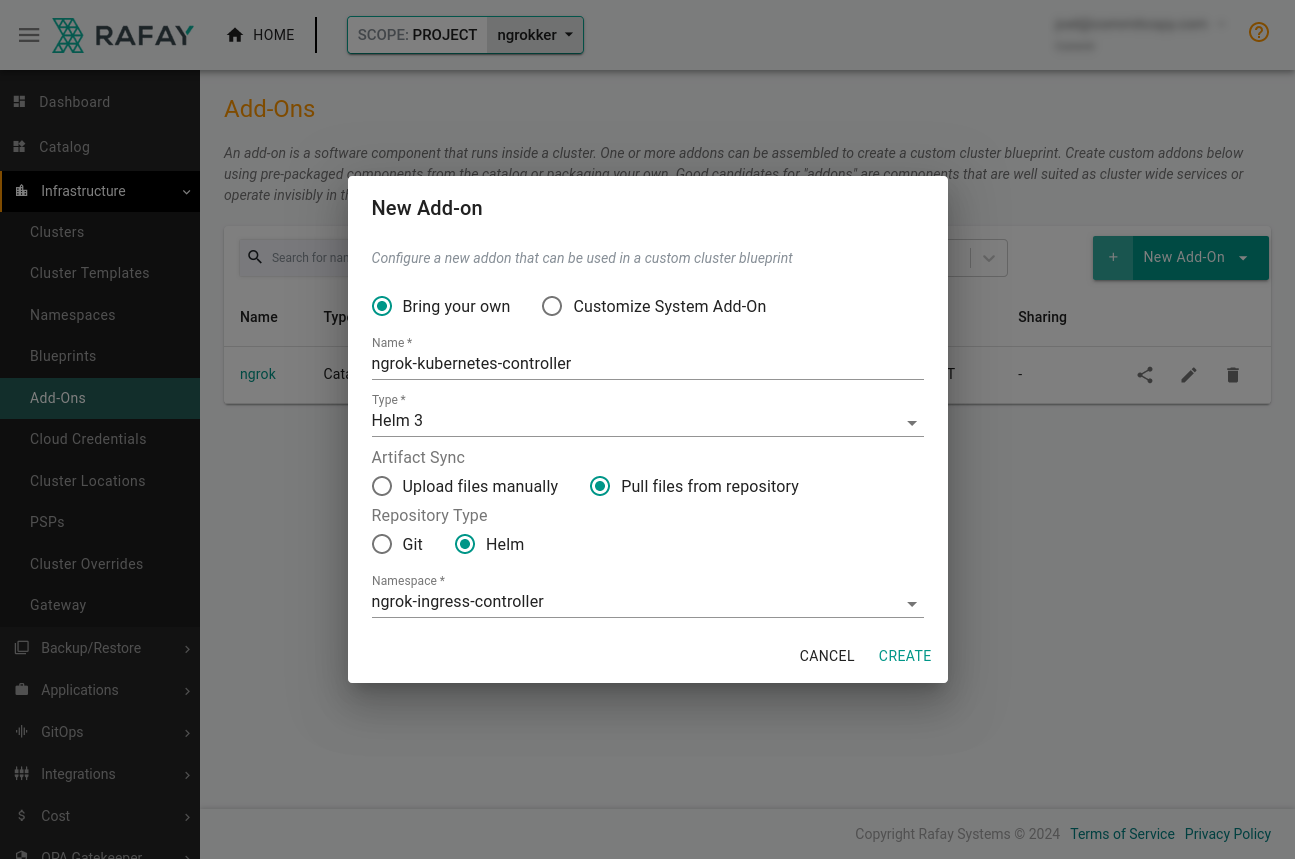Click the plus icon on New Add-On
Image resolution: width=1295 pixels, height=859 pixels.
pos(1113,257)
